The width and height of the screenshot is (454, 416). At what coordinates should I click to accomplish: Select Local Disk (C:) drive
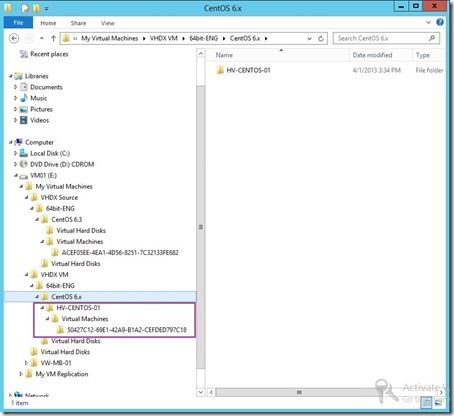tap(50, 153)
